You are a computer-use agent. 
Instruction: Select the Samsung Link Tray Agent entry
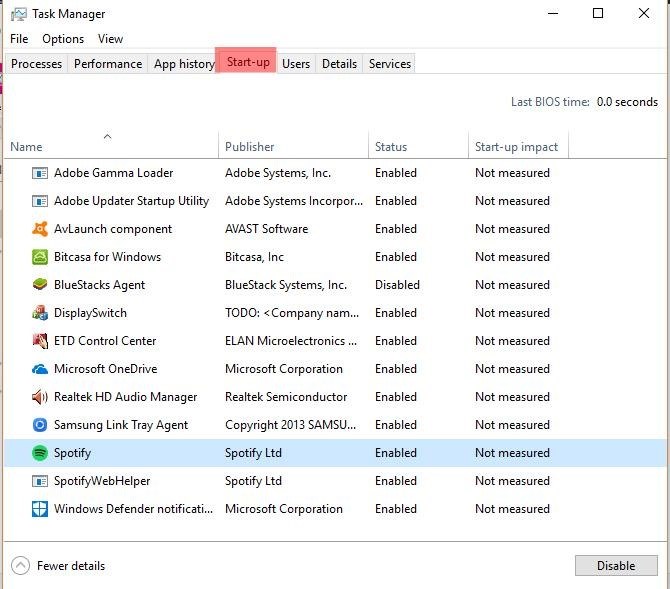coord(120,425)
